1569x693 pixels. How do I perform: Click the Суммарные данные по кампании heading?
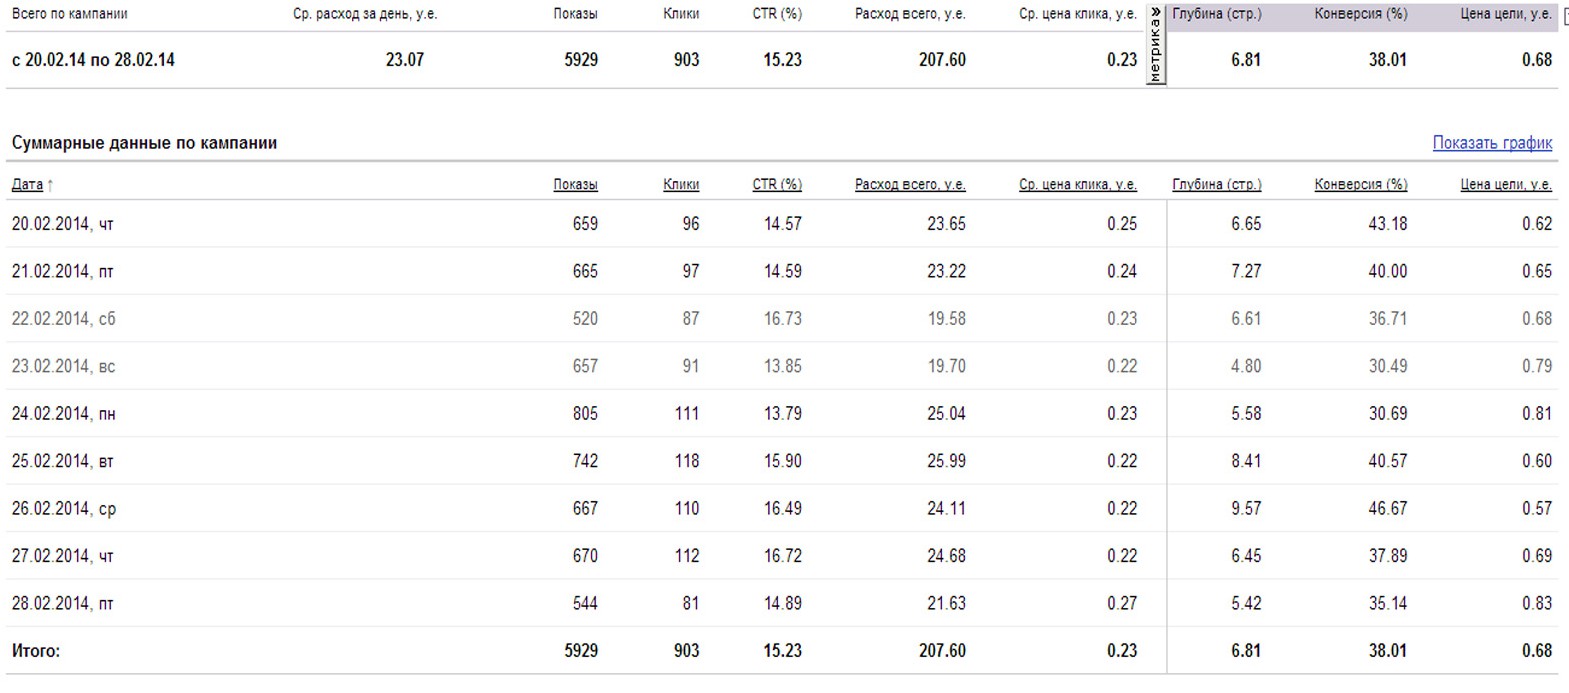[x=144, y=143]
